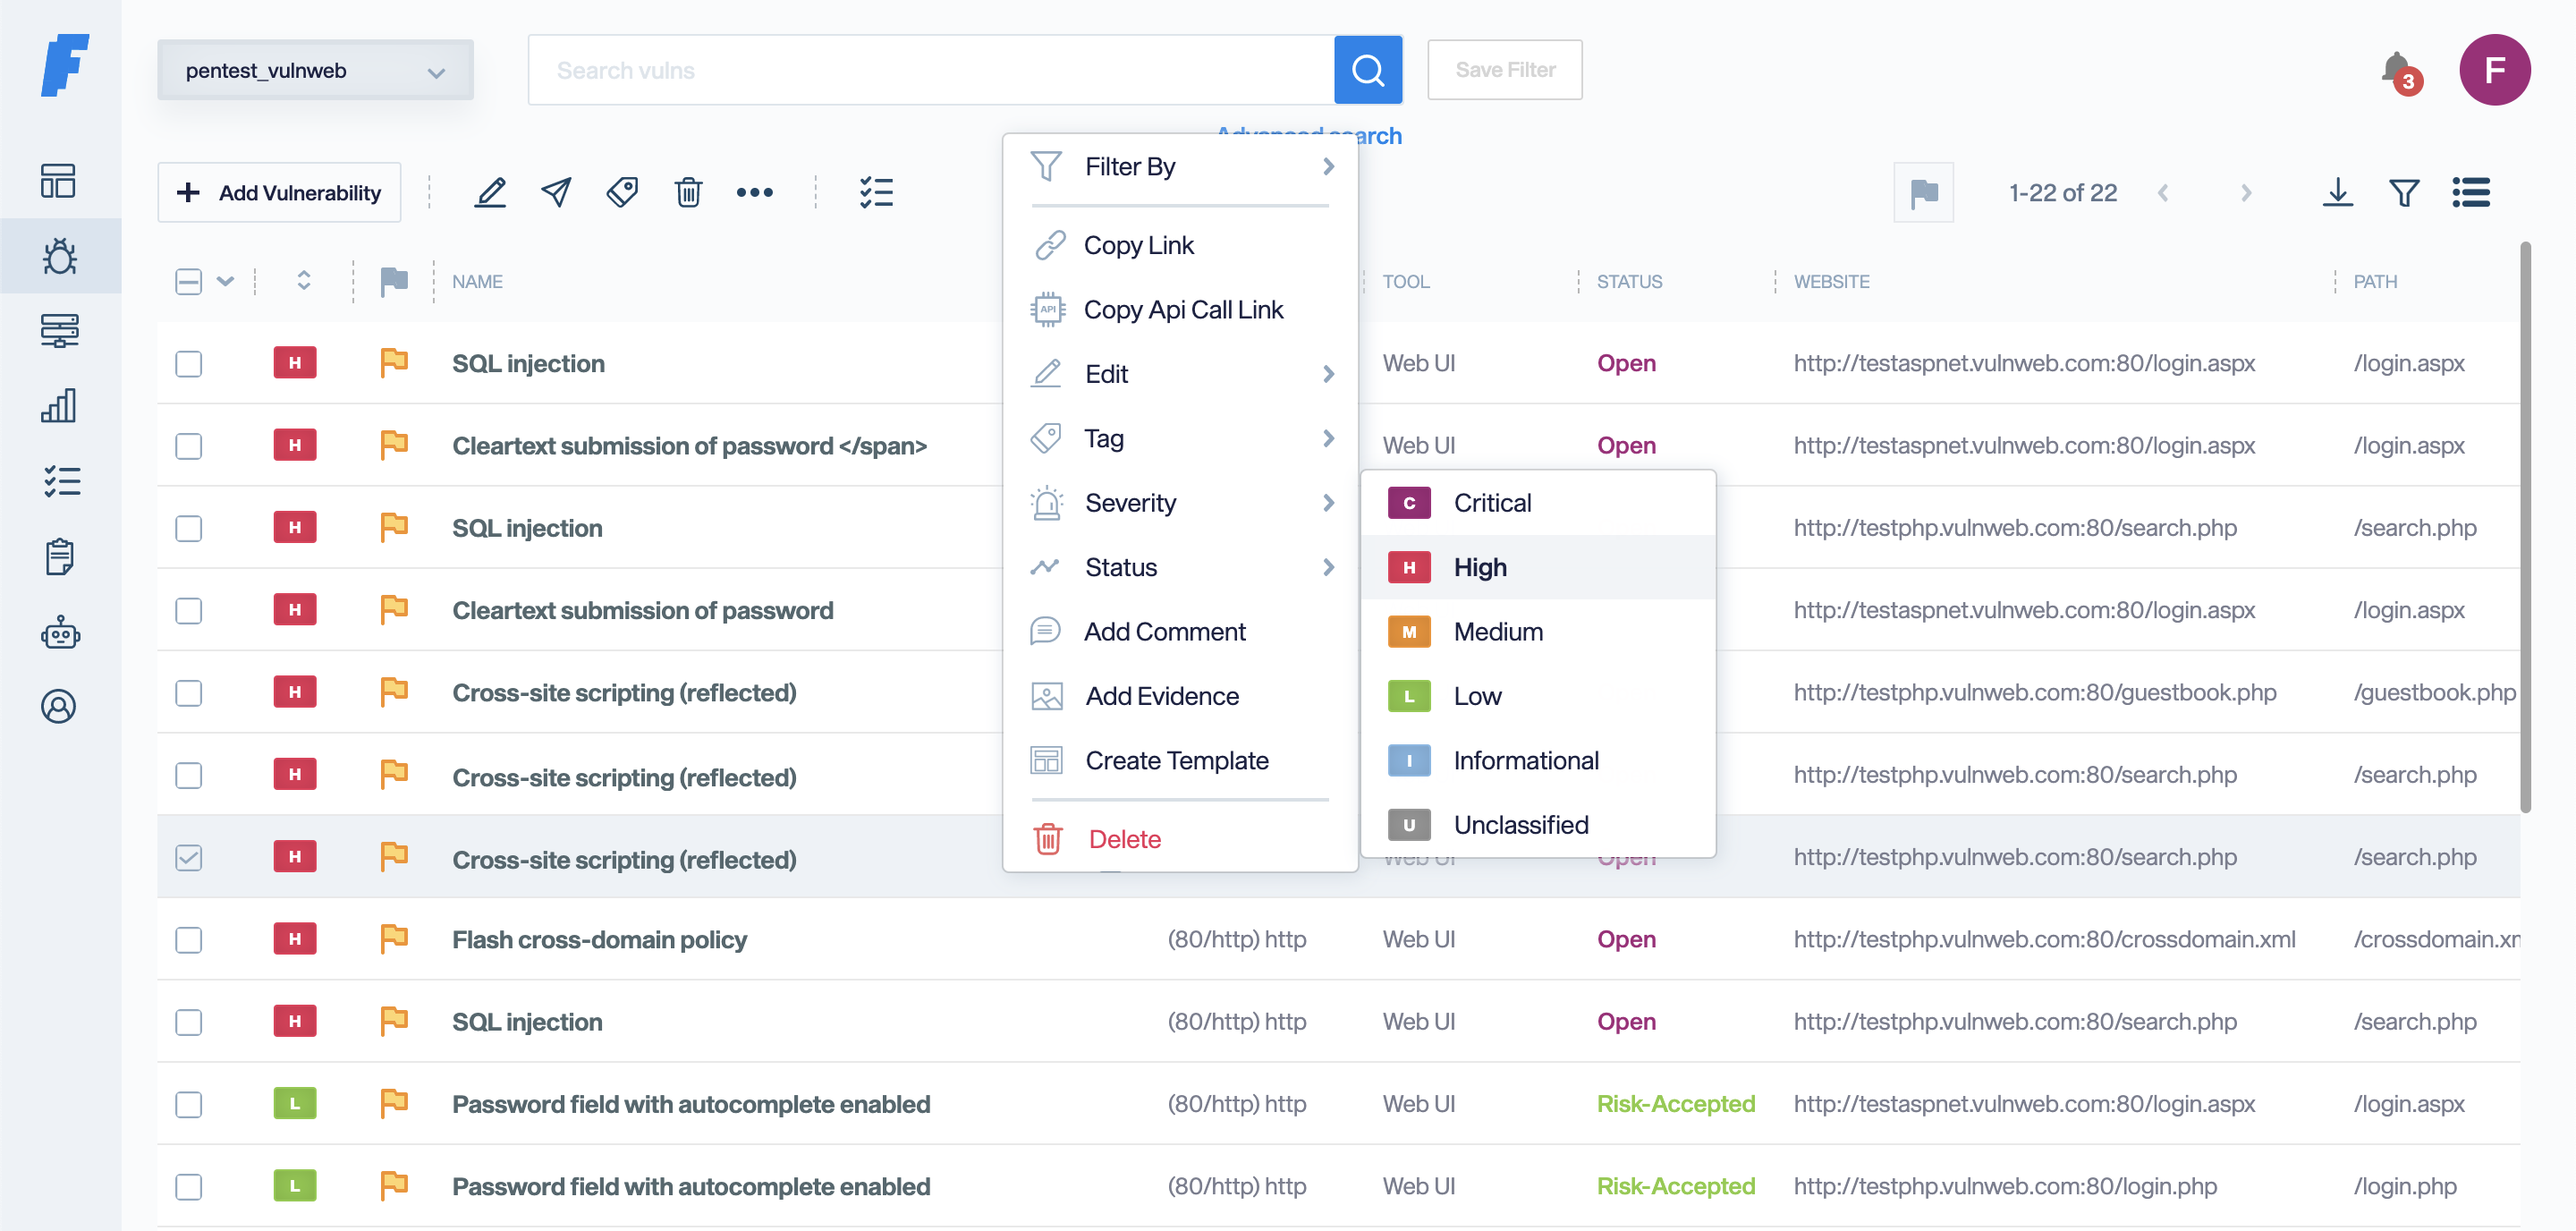Choose Copy Api Call Link menu entry

coord(1182,310)
